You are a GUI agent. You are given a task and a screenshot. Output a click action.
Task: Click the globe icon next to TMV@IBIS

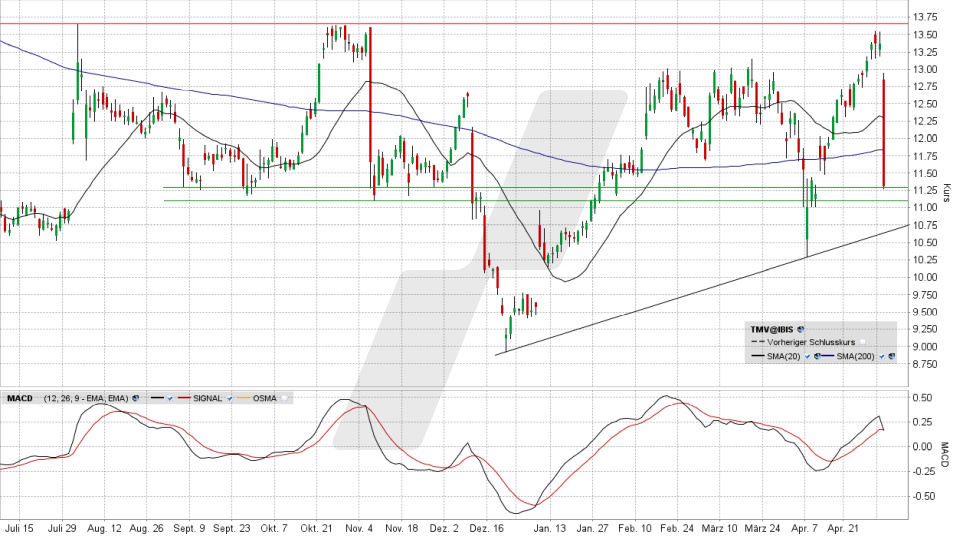pos(801,328)
